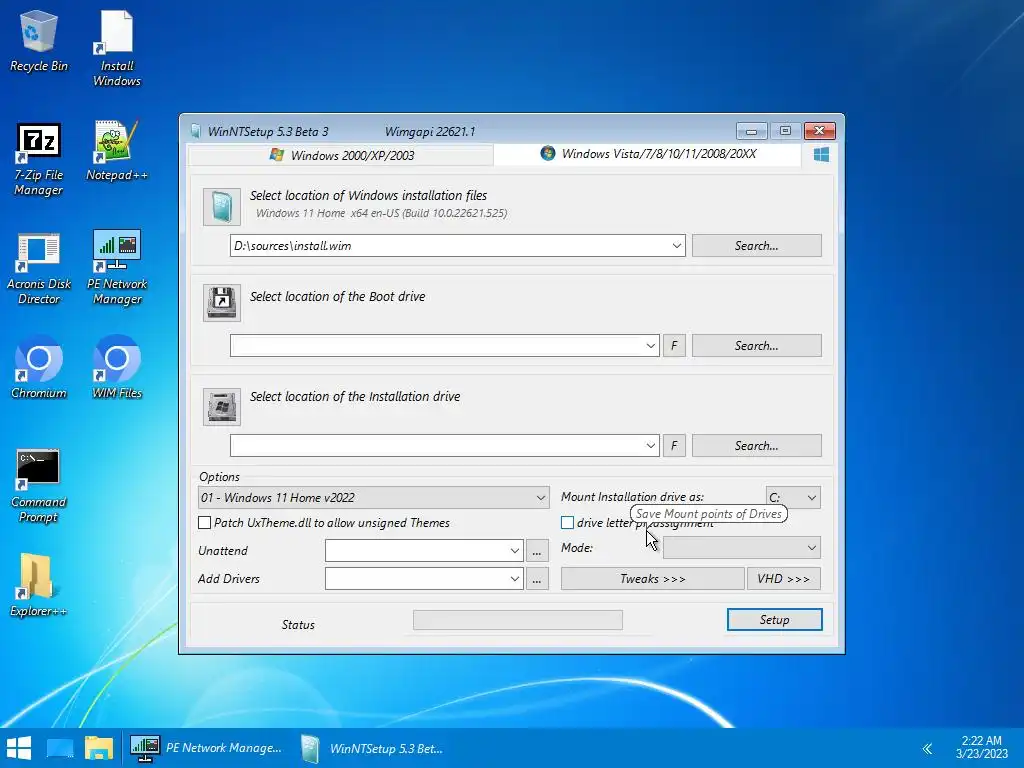Click Search for the Installation drive
The image size is (1024, 768).
tap(756, 445)
